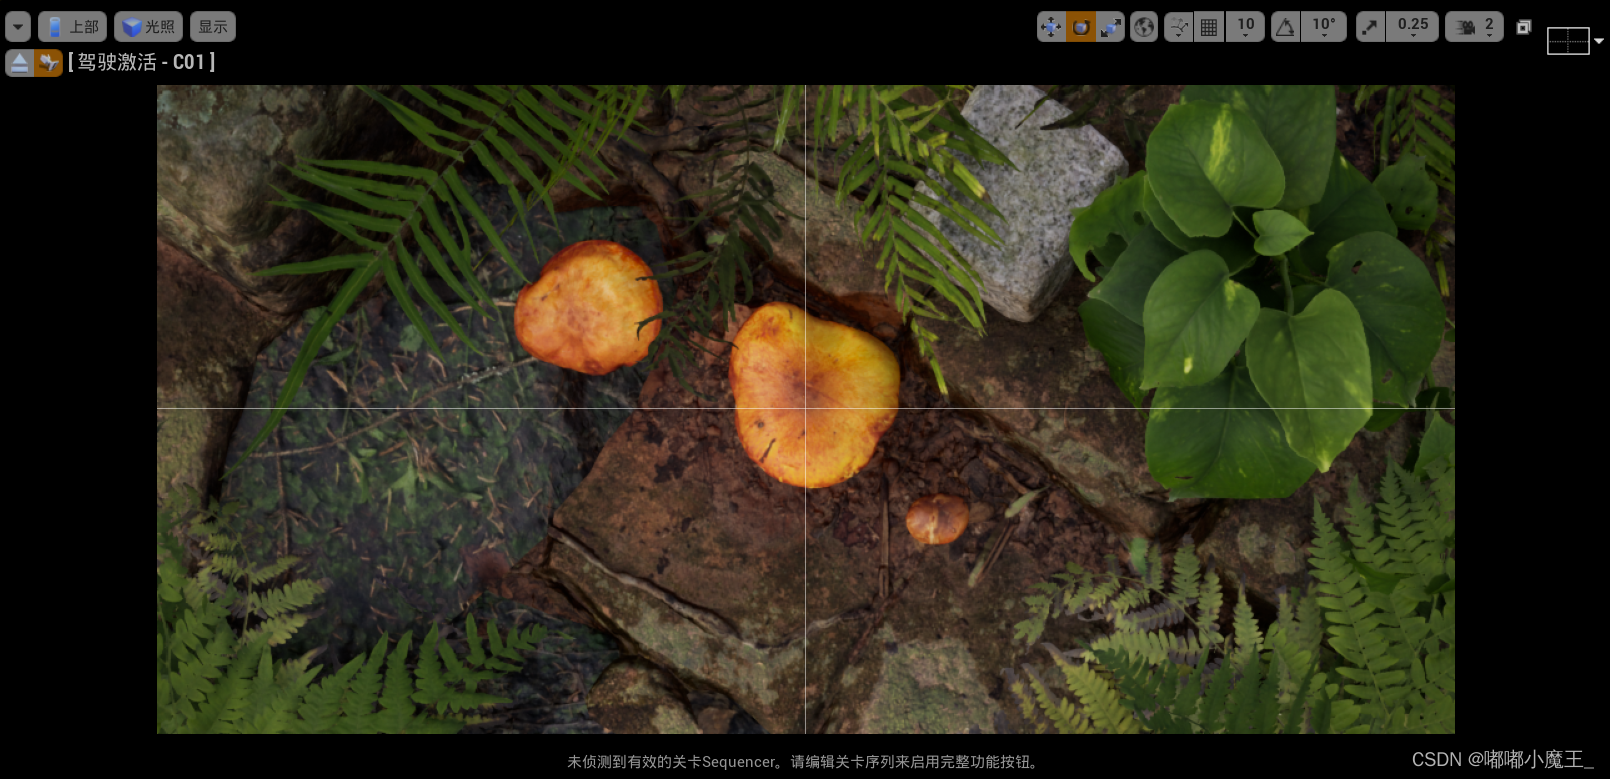1610x779 pixels.
Task: Open the viewport options dropdown arrow
Action: click(18, 27)
